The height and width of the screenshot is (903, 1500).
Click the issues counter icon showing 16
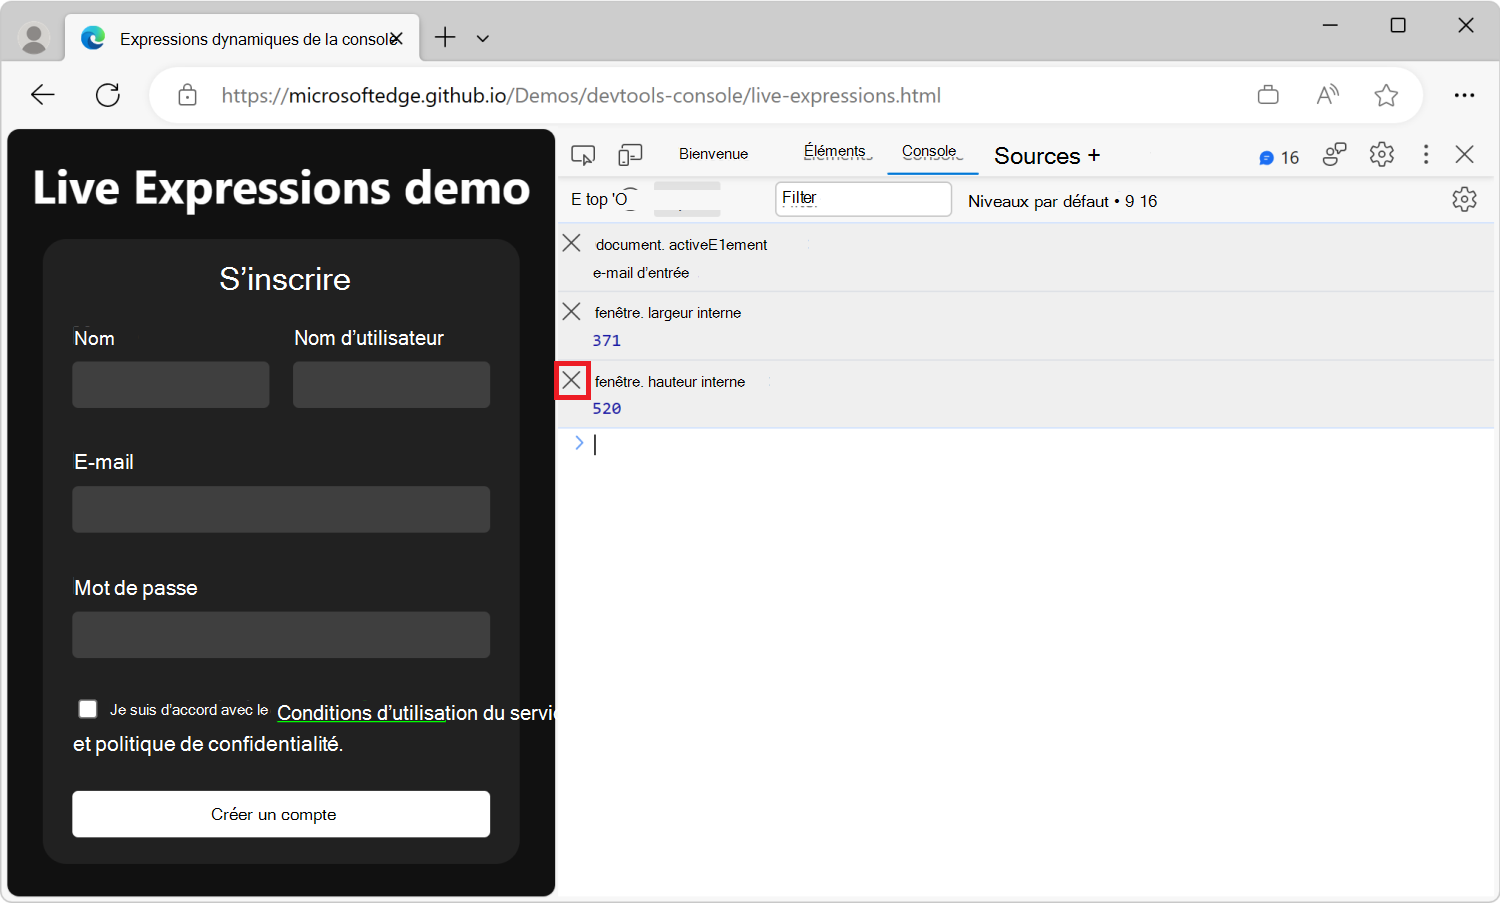(1279, 156)
